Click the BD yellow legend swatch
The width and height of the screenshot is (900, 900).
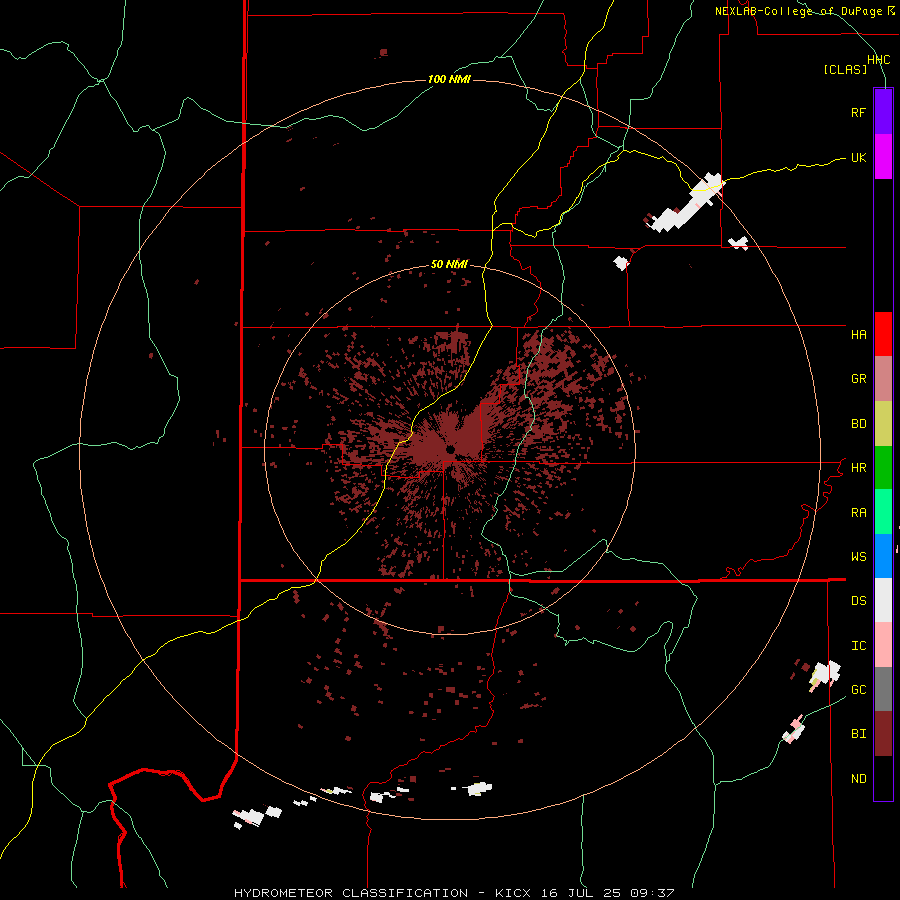pyautogui.click(x=883, y=424)
